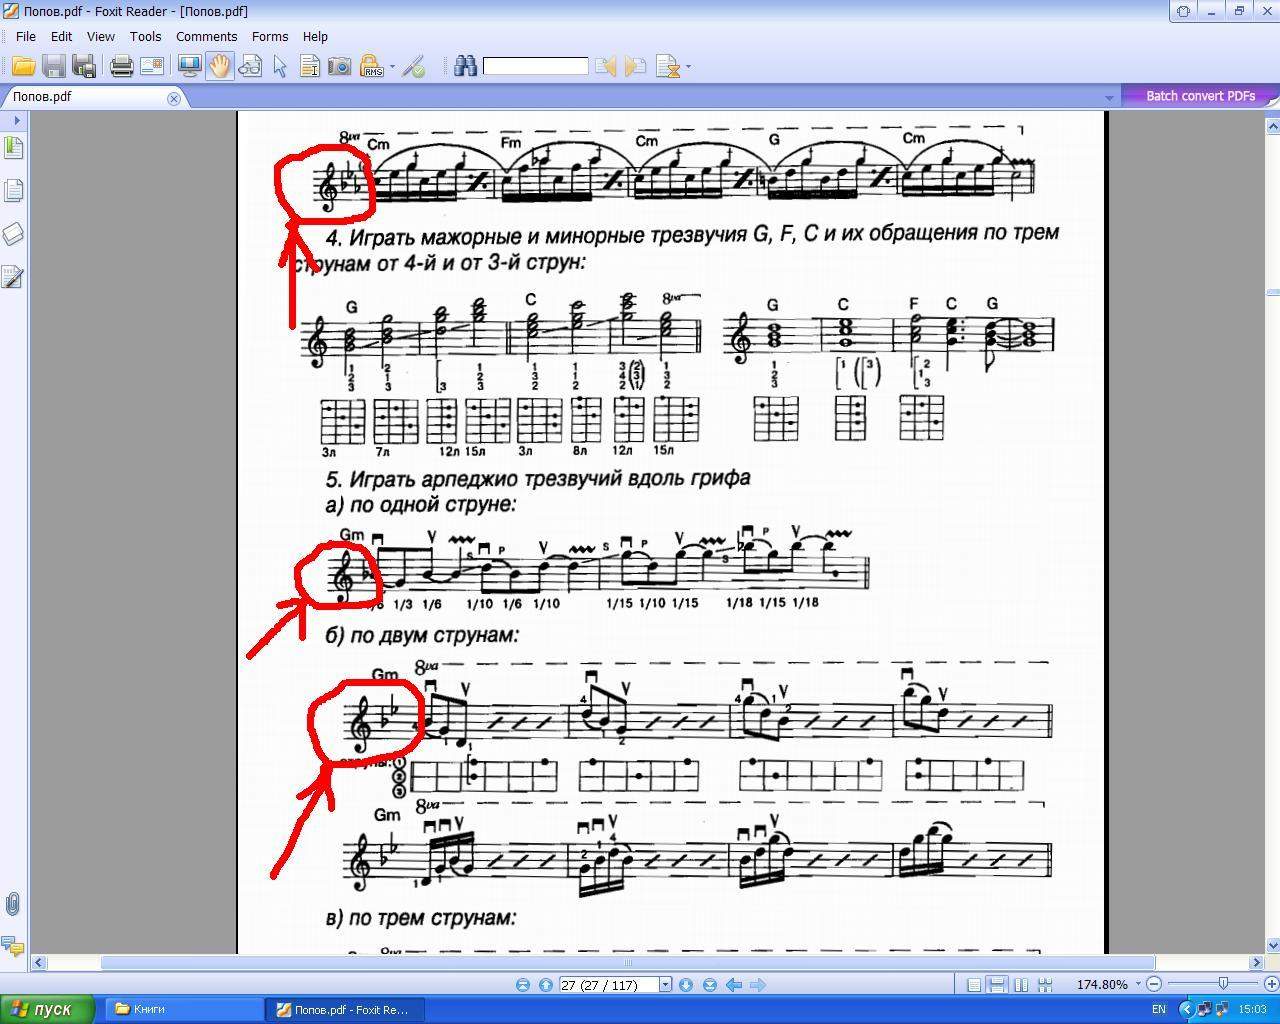The height and width of the screenshot is (1024, 1280).
Task: Go to the next page
Action: [686, 985]
